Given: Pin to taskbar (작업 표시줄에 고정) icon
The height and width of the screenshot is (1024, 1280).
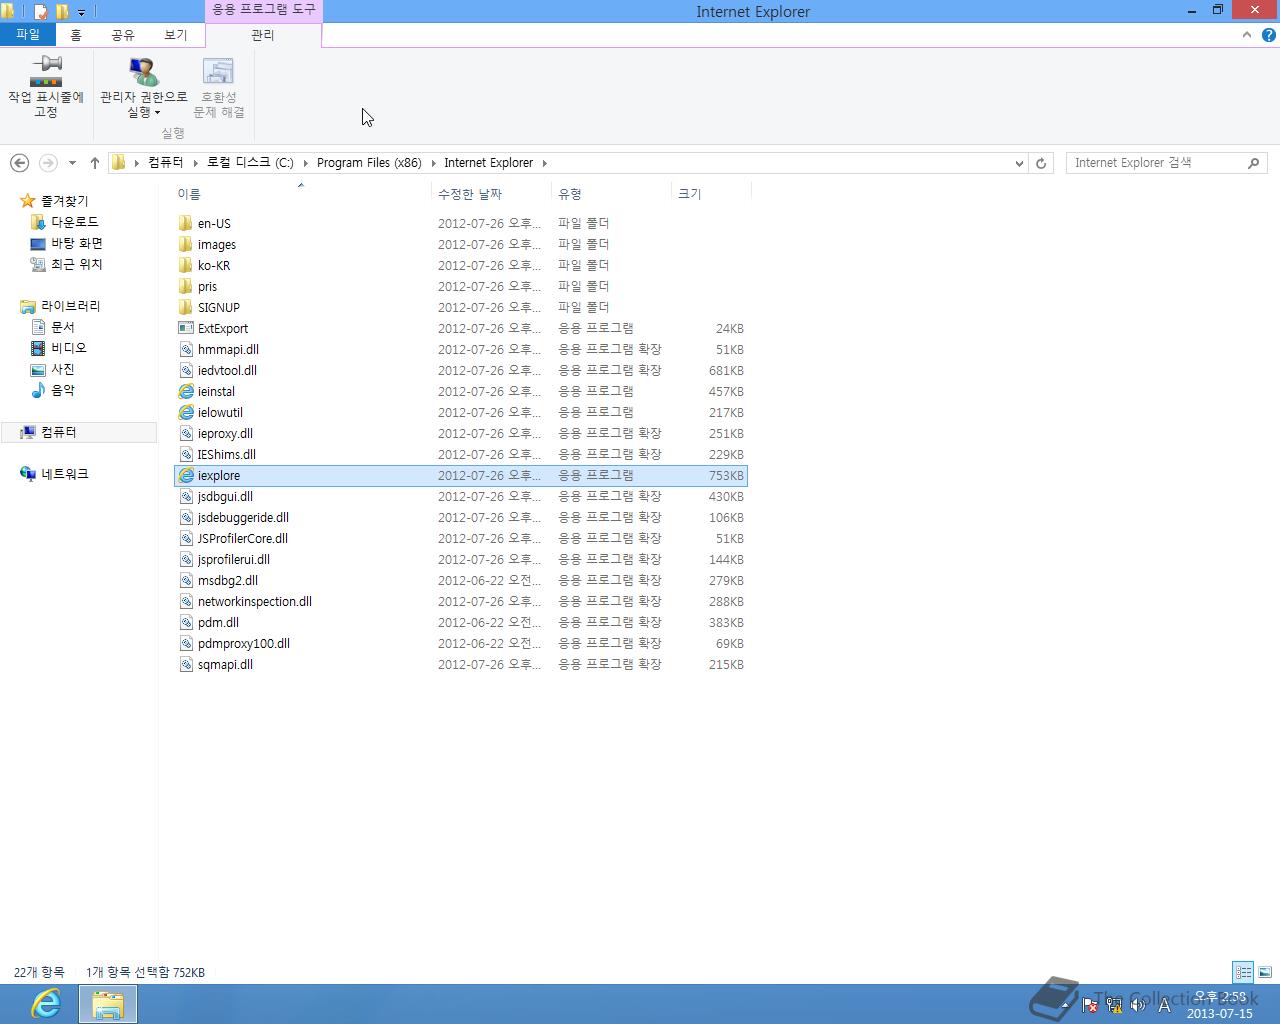Looking at the screenshot, I should coord(46,72).
